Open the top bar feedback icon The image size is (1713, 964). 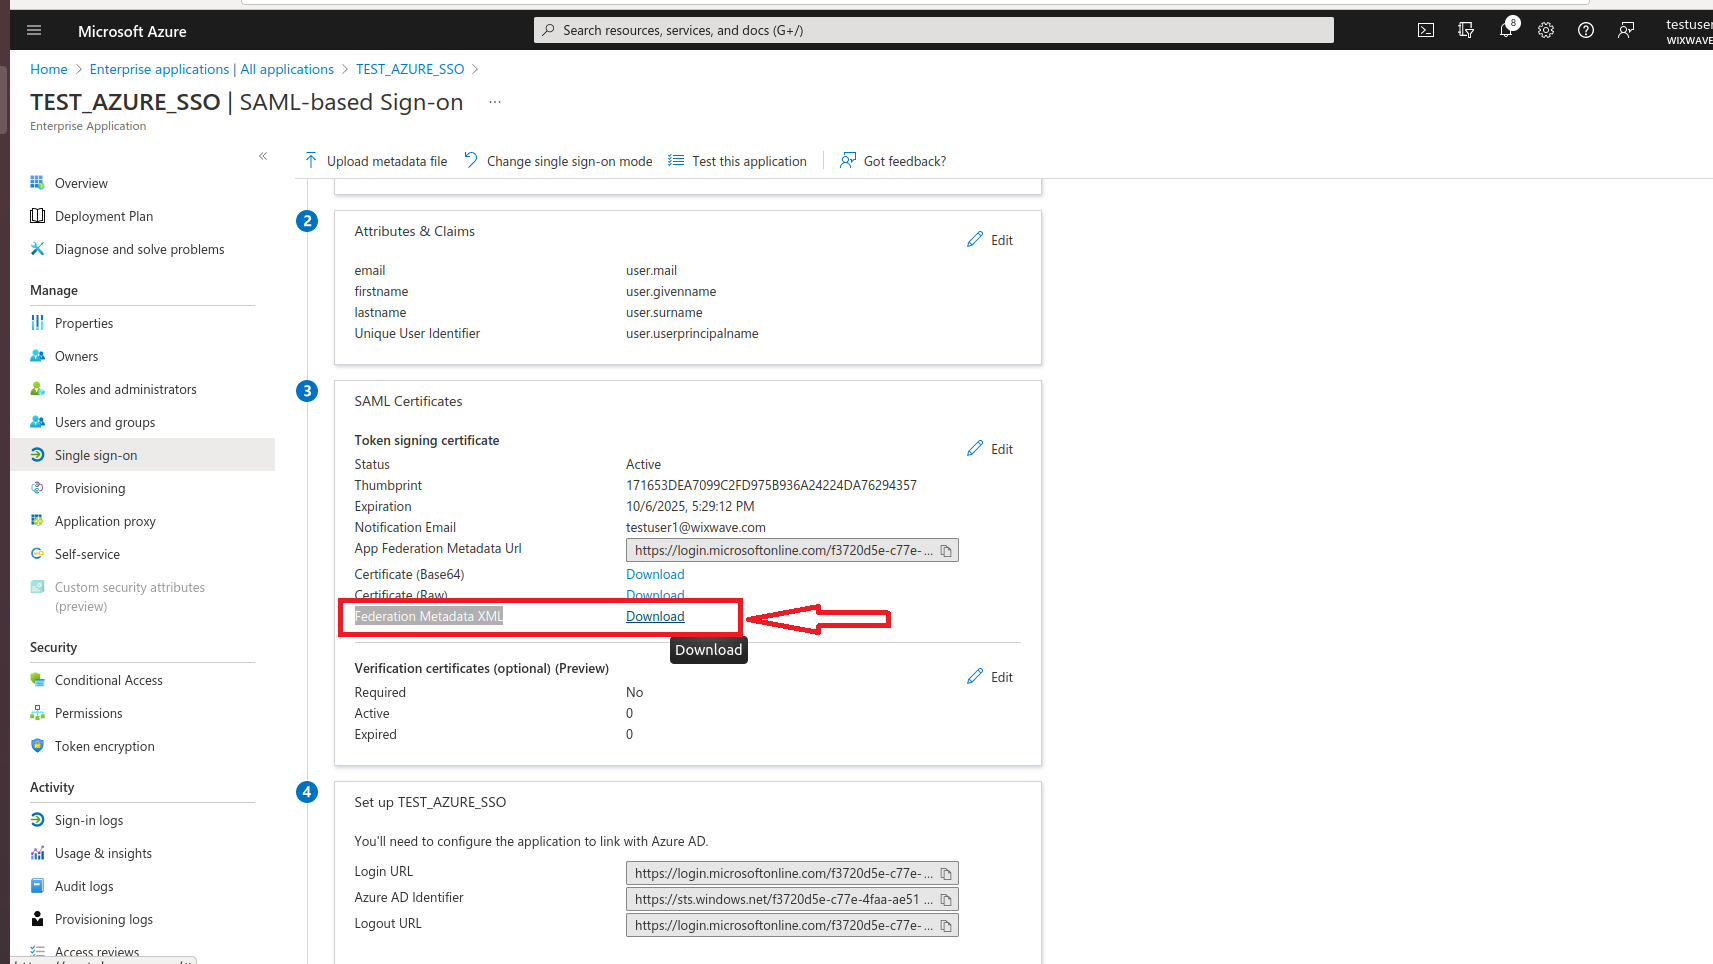click(x=1626, y=30)
